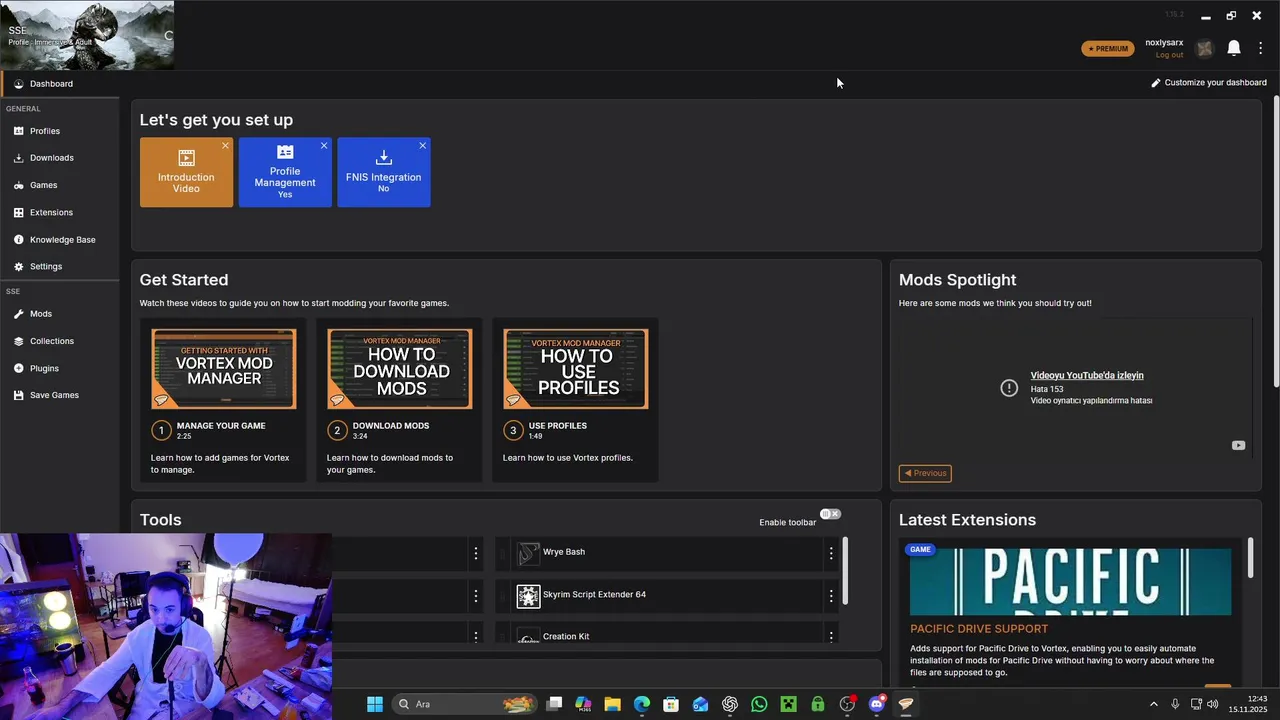The width and height of the screenshot is (1280, 720).
Task: Open the three-dot menu for Creation Kit
Action: coord(830,636)
